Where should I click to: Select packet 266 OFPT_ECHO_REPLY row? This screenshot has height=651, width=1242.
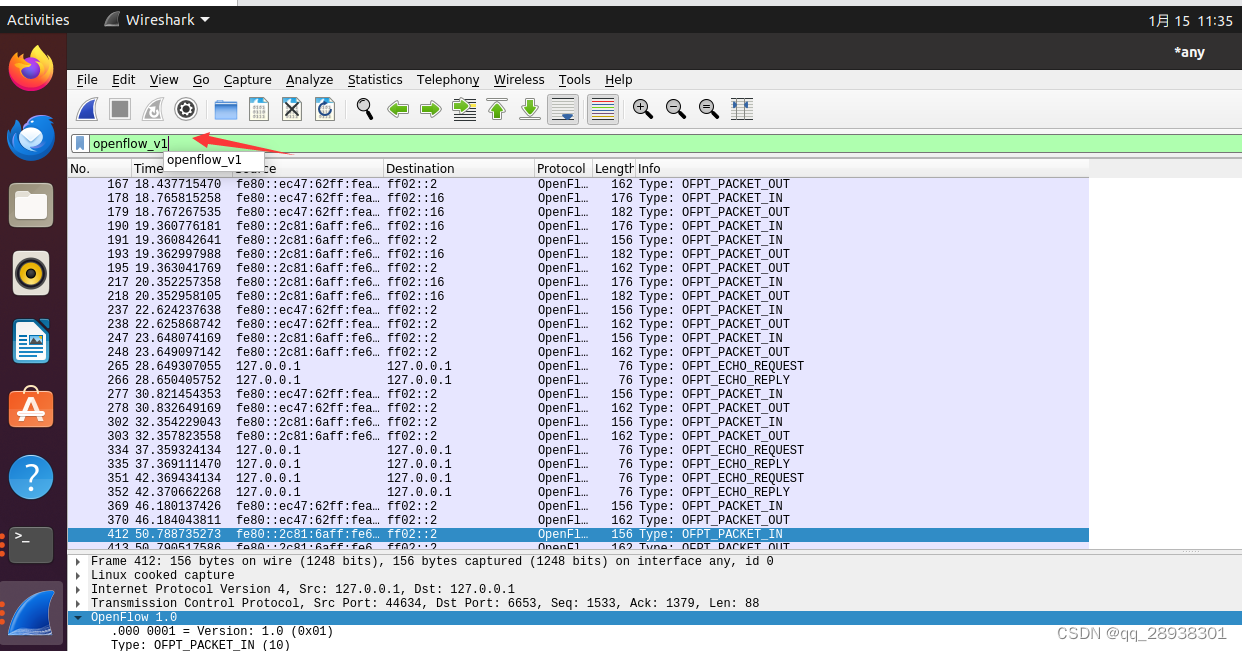[578, 380]
